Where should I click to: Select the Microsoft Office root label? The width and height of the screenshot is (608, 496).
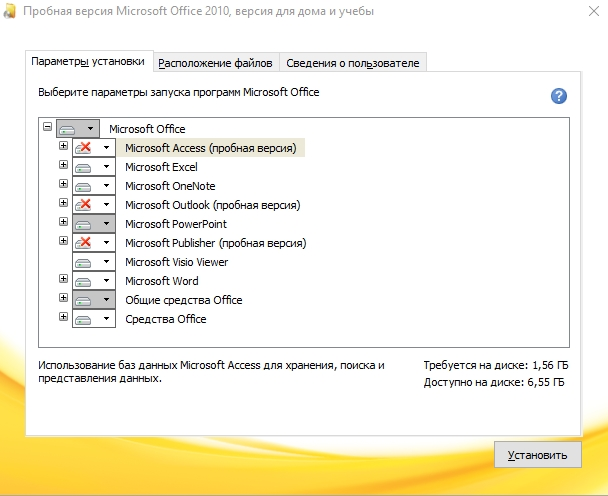pyautogui.click(x=147, y=129)
